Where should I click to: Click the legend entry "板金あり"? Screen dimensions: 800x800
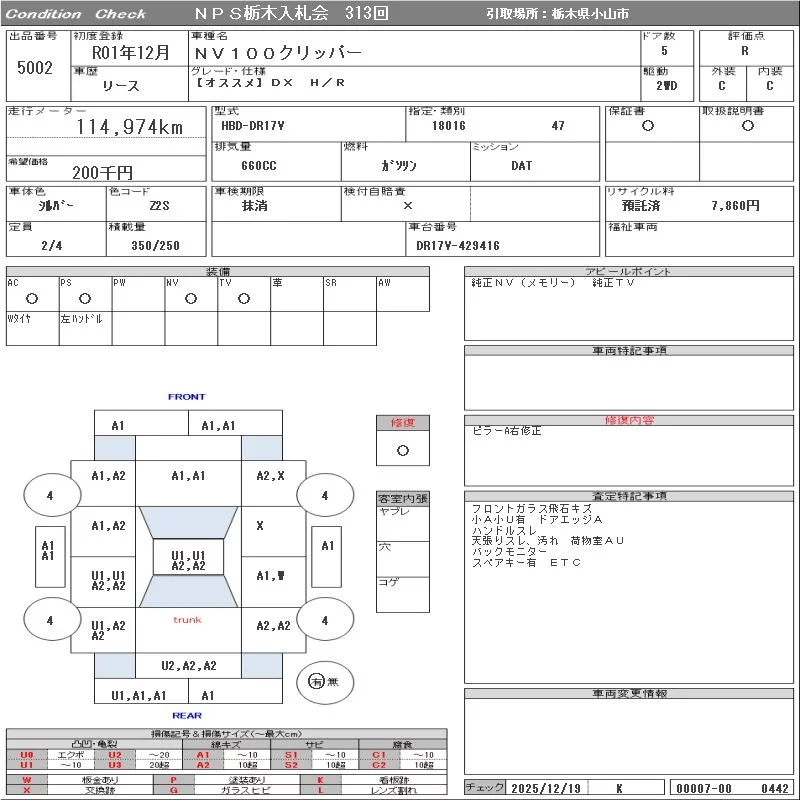(x=99, y=780)
